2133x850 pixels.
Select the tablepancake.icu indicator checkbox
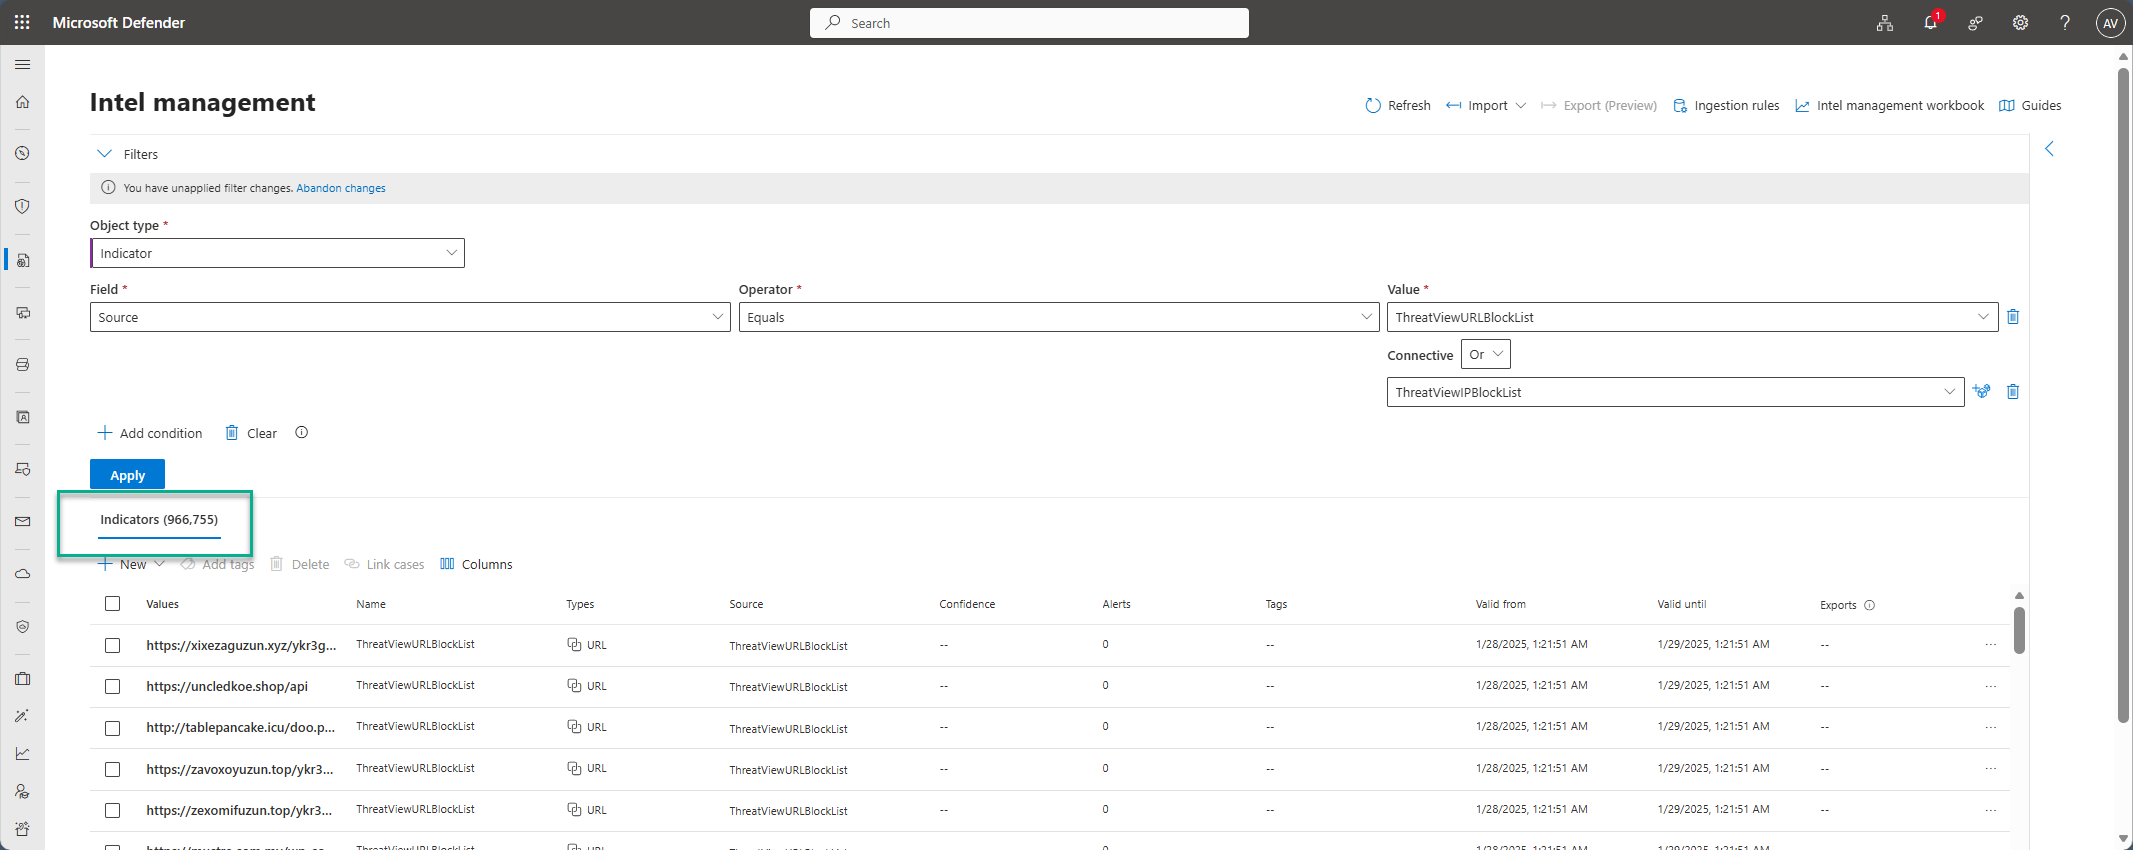[112, 728]
